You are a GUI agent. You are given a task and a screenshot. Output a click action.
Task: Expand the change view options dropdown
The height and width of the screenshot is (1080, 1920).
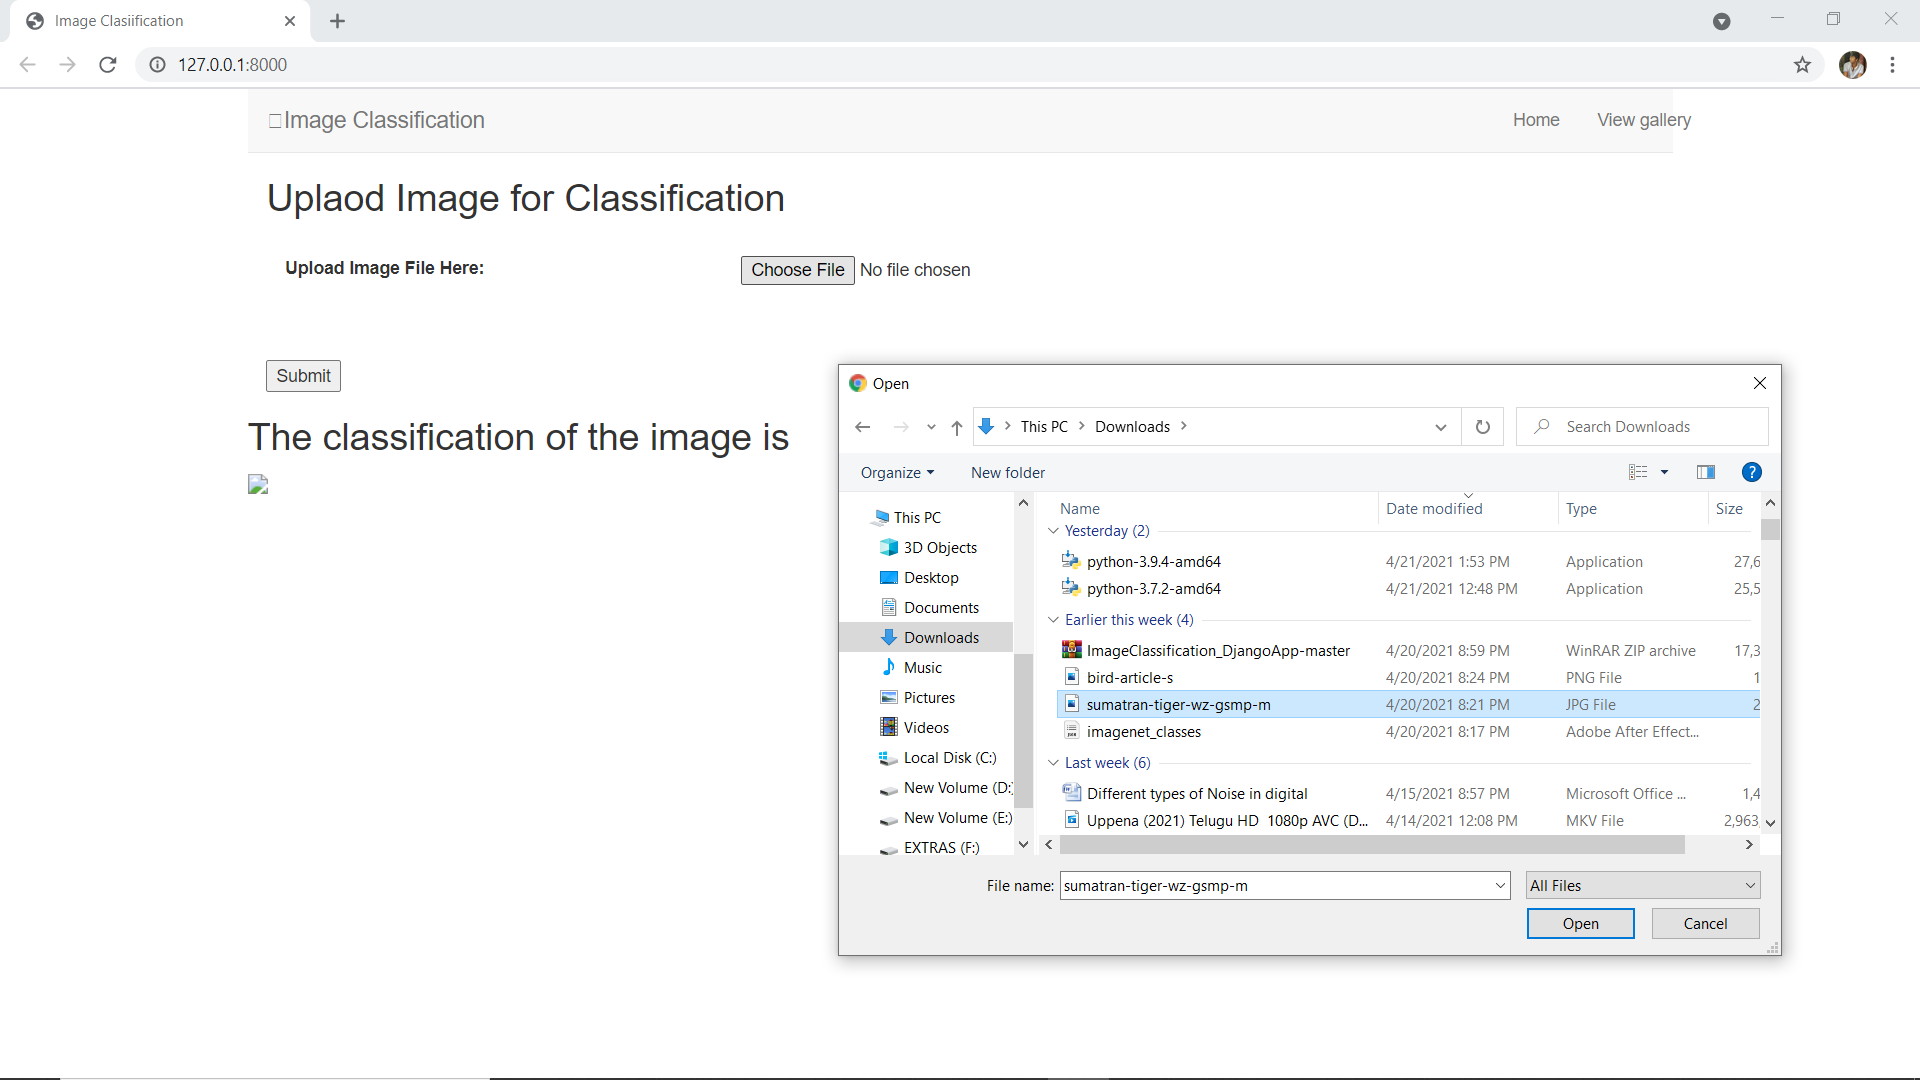click(1665, 472)
